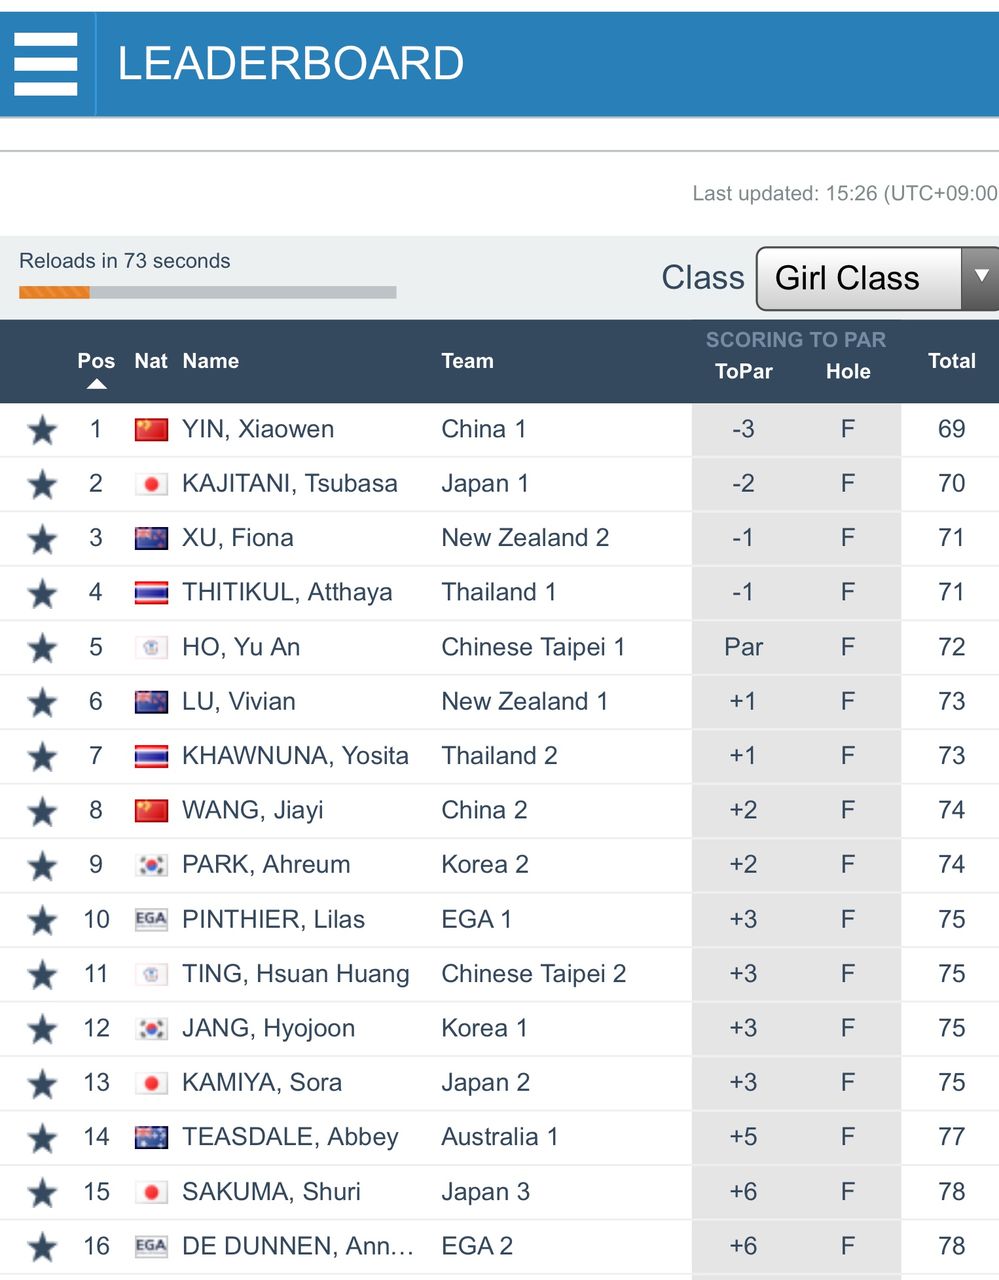
Task: Open the Girl Class dropdown
Action: pos(877,278)
